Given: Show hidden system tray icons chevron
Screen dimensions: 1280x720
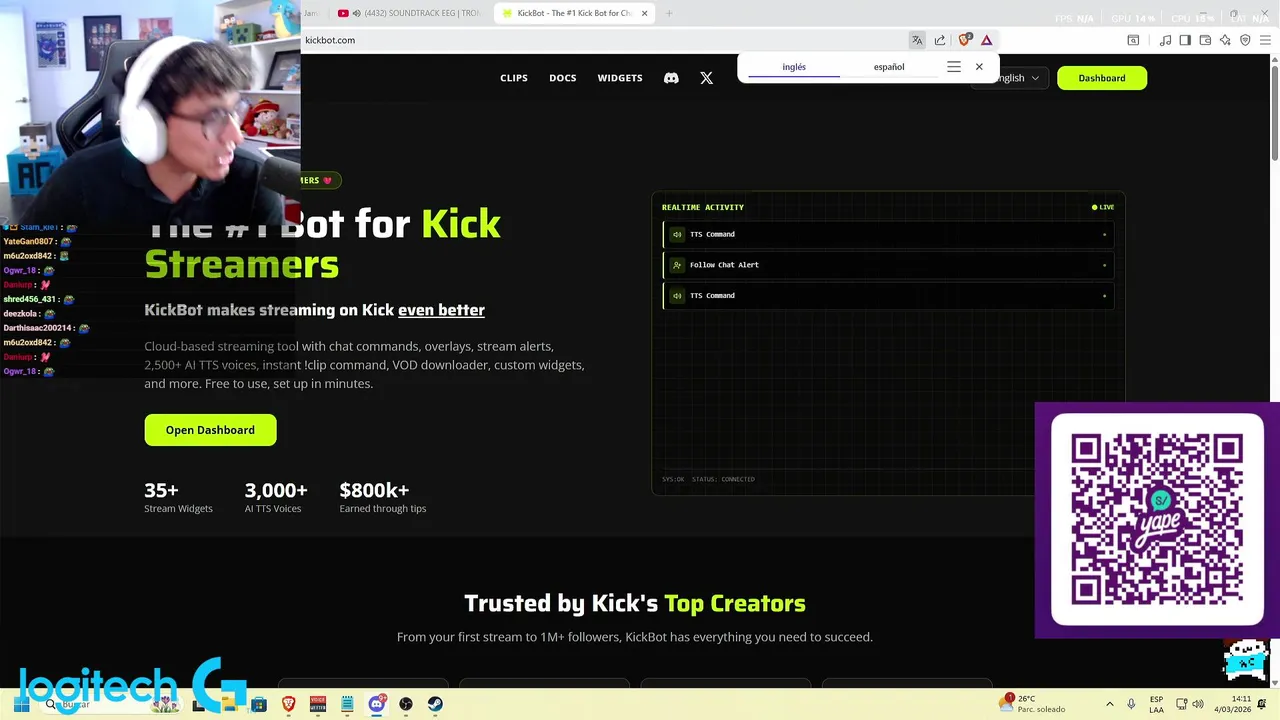Looking at the screenshot, I should 1109,704.
